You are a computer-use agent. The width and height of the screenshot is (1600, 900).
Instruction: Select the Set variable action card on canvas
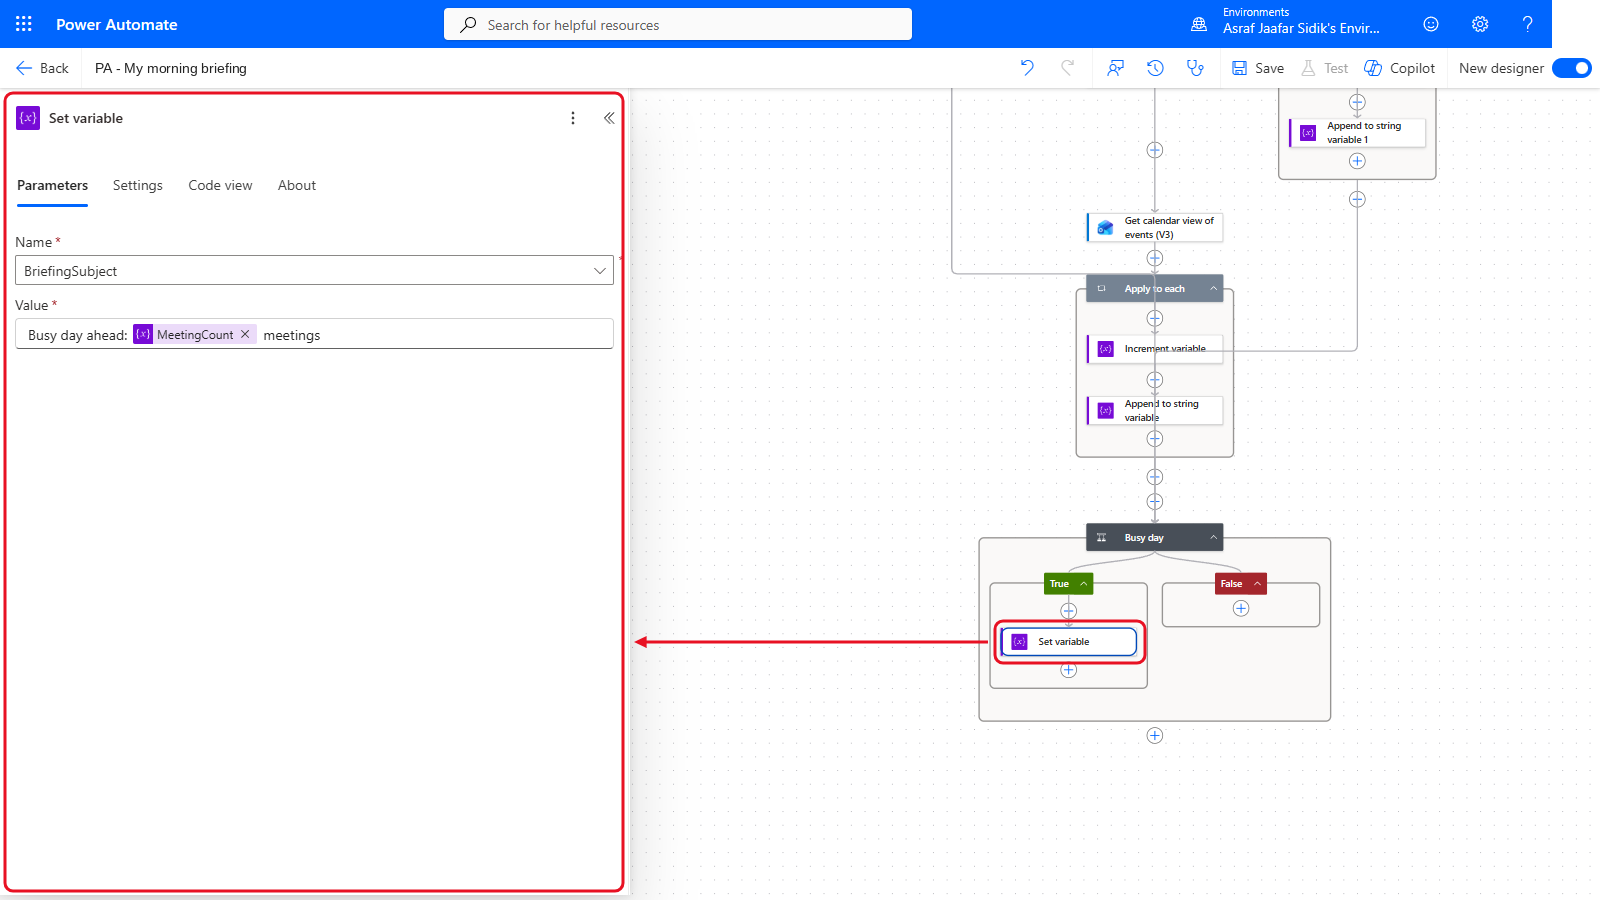[x=1069, y=642]
